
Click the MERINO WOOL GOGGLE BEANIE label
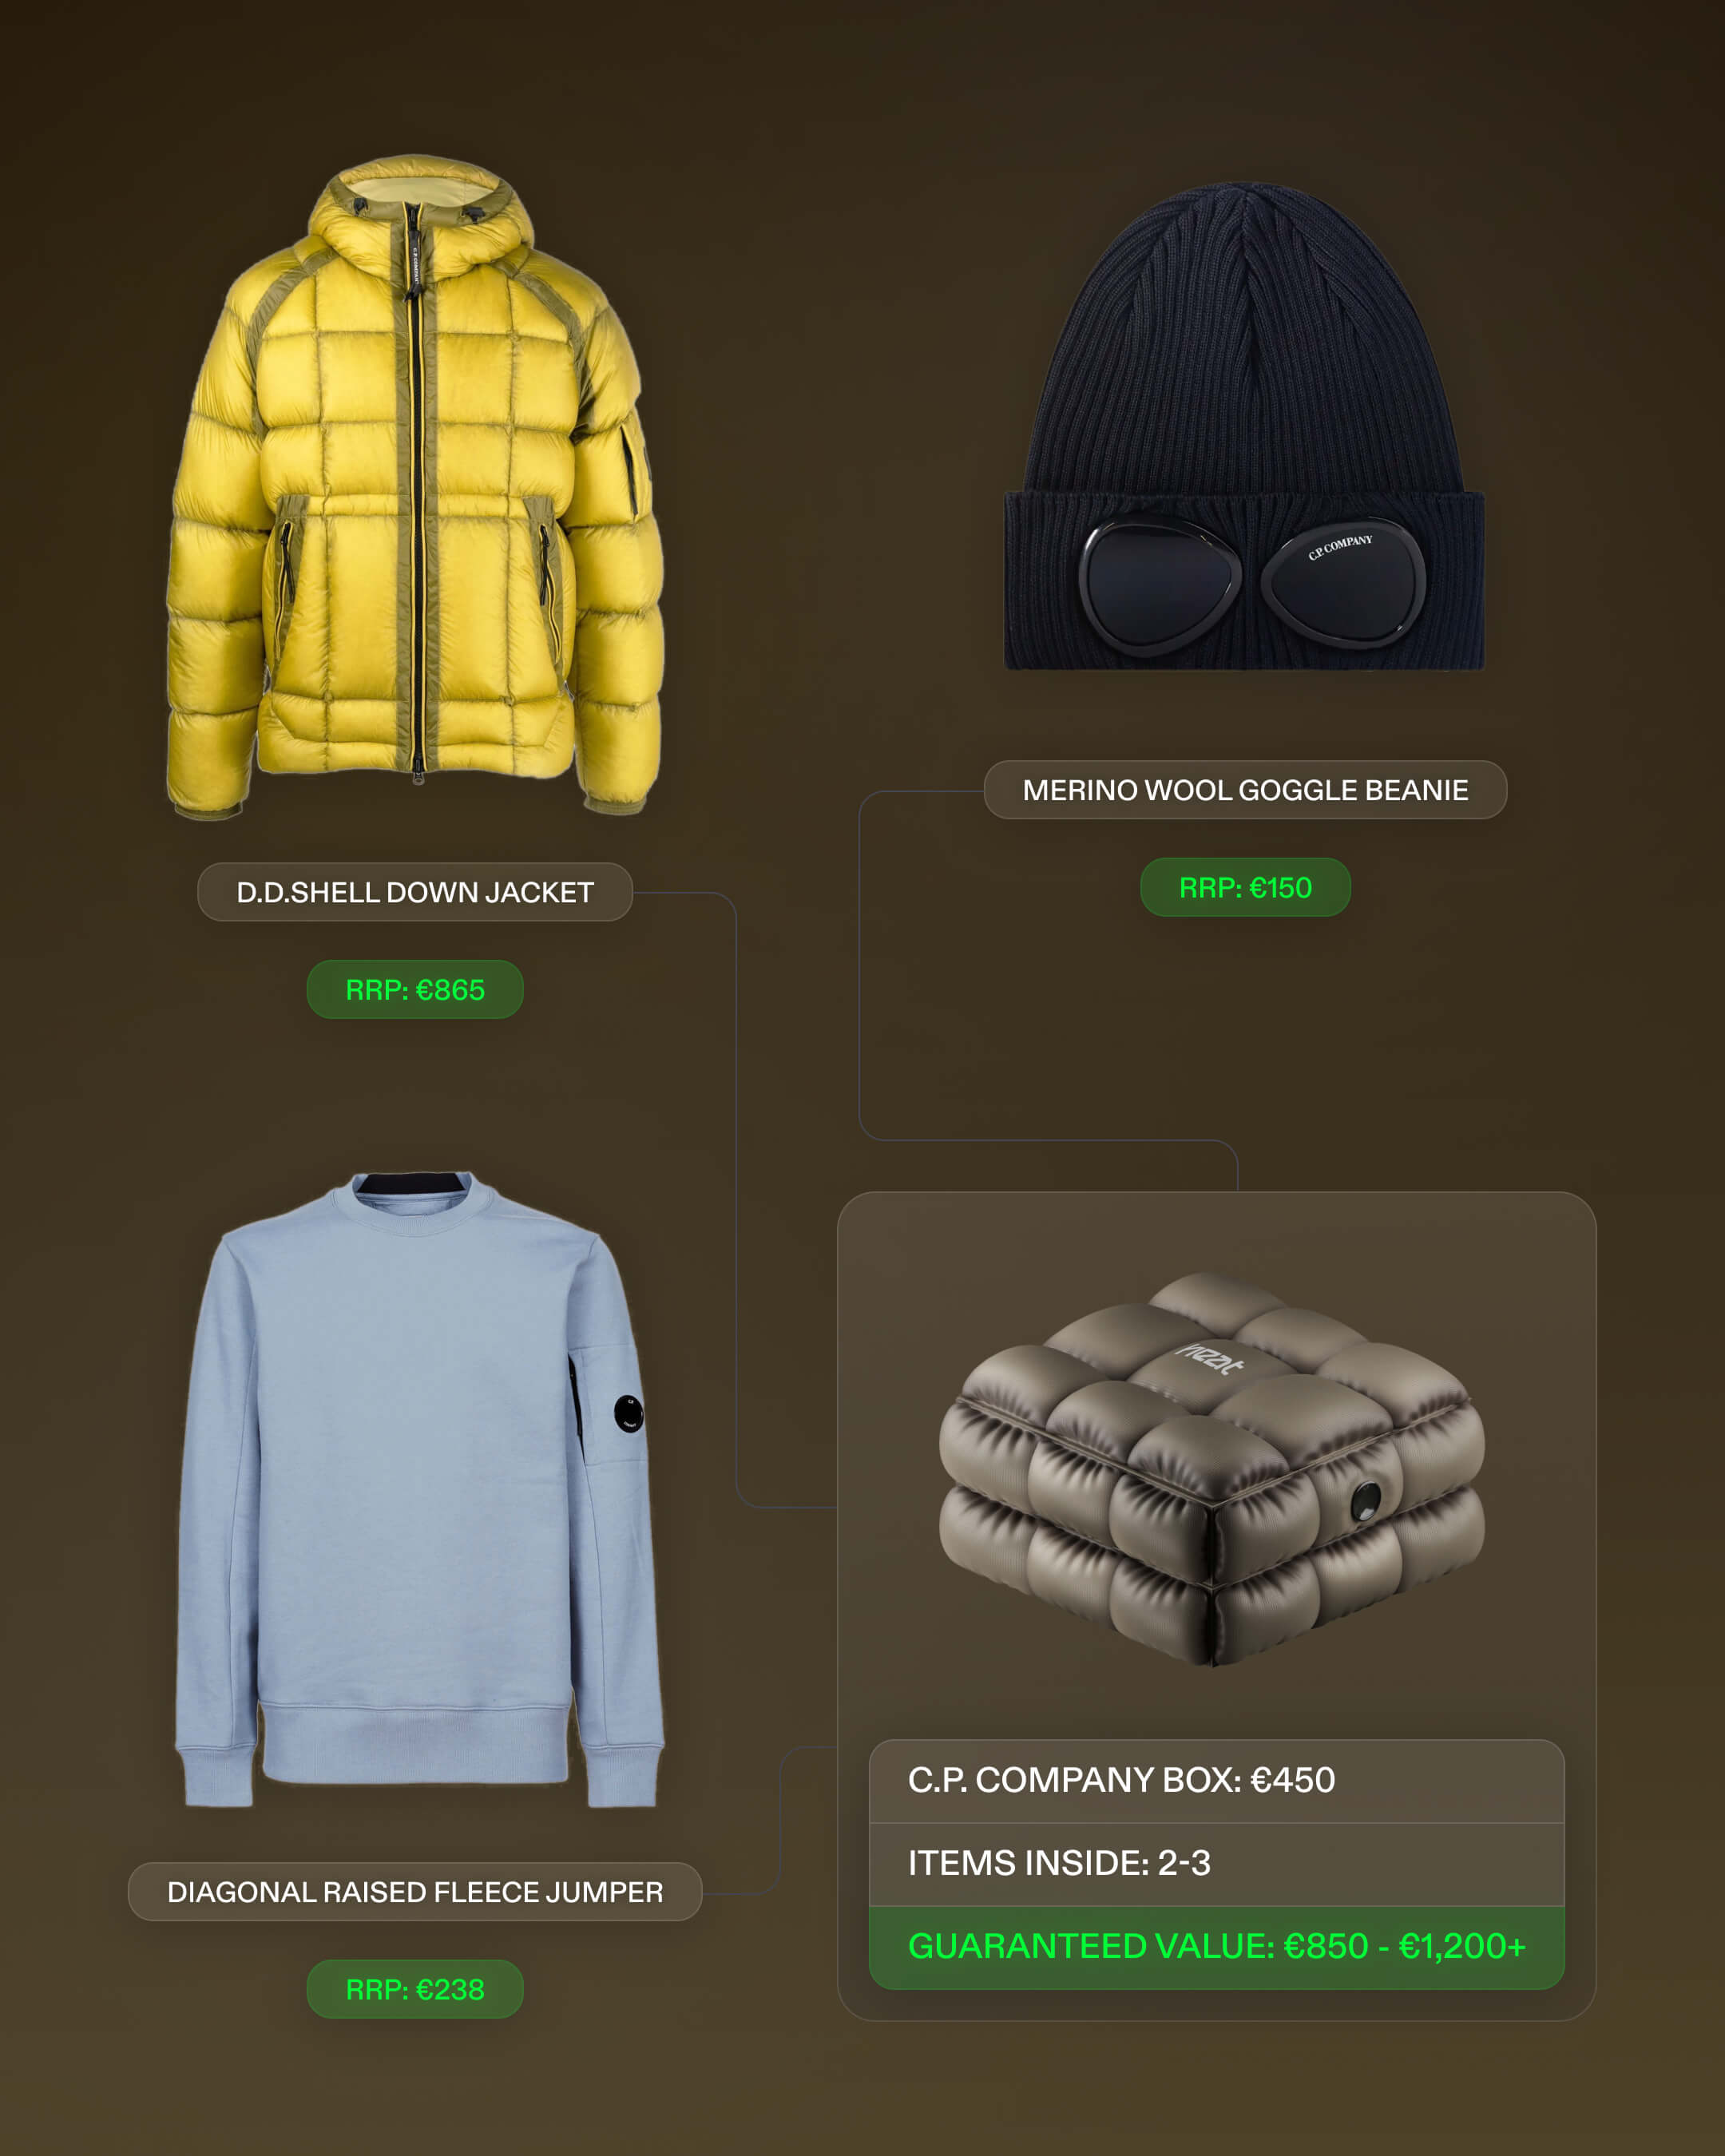click(x=1245, y=790)
